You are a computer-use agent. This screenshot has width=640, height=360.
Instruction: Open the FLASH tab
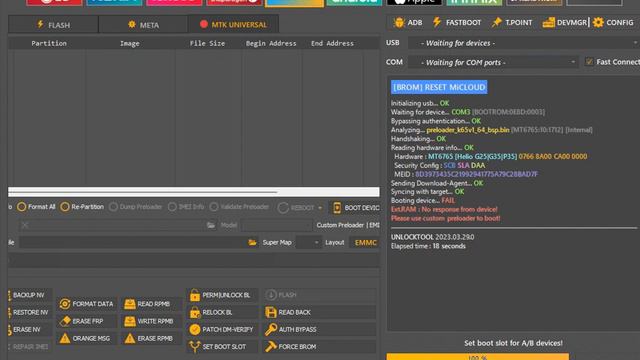tap(53, 25)
